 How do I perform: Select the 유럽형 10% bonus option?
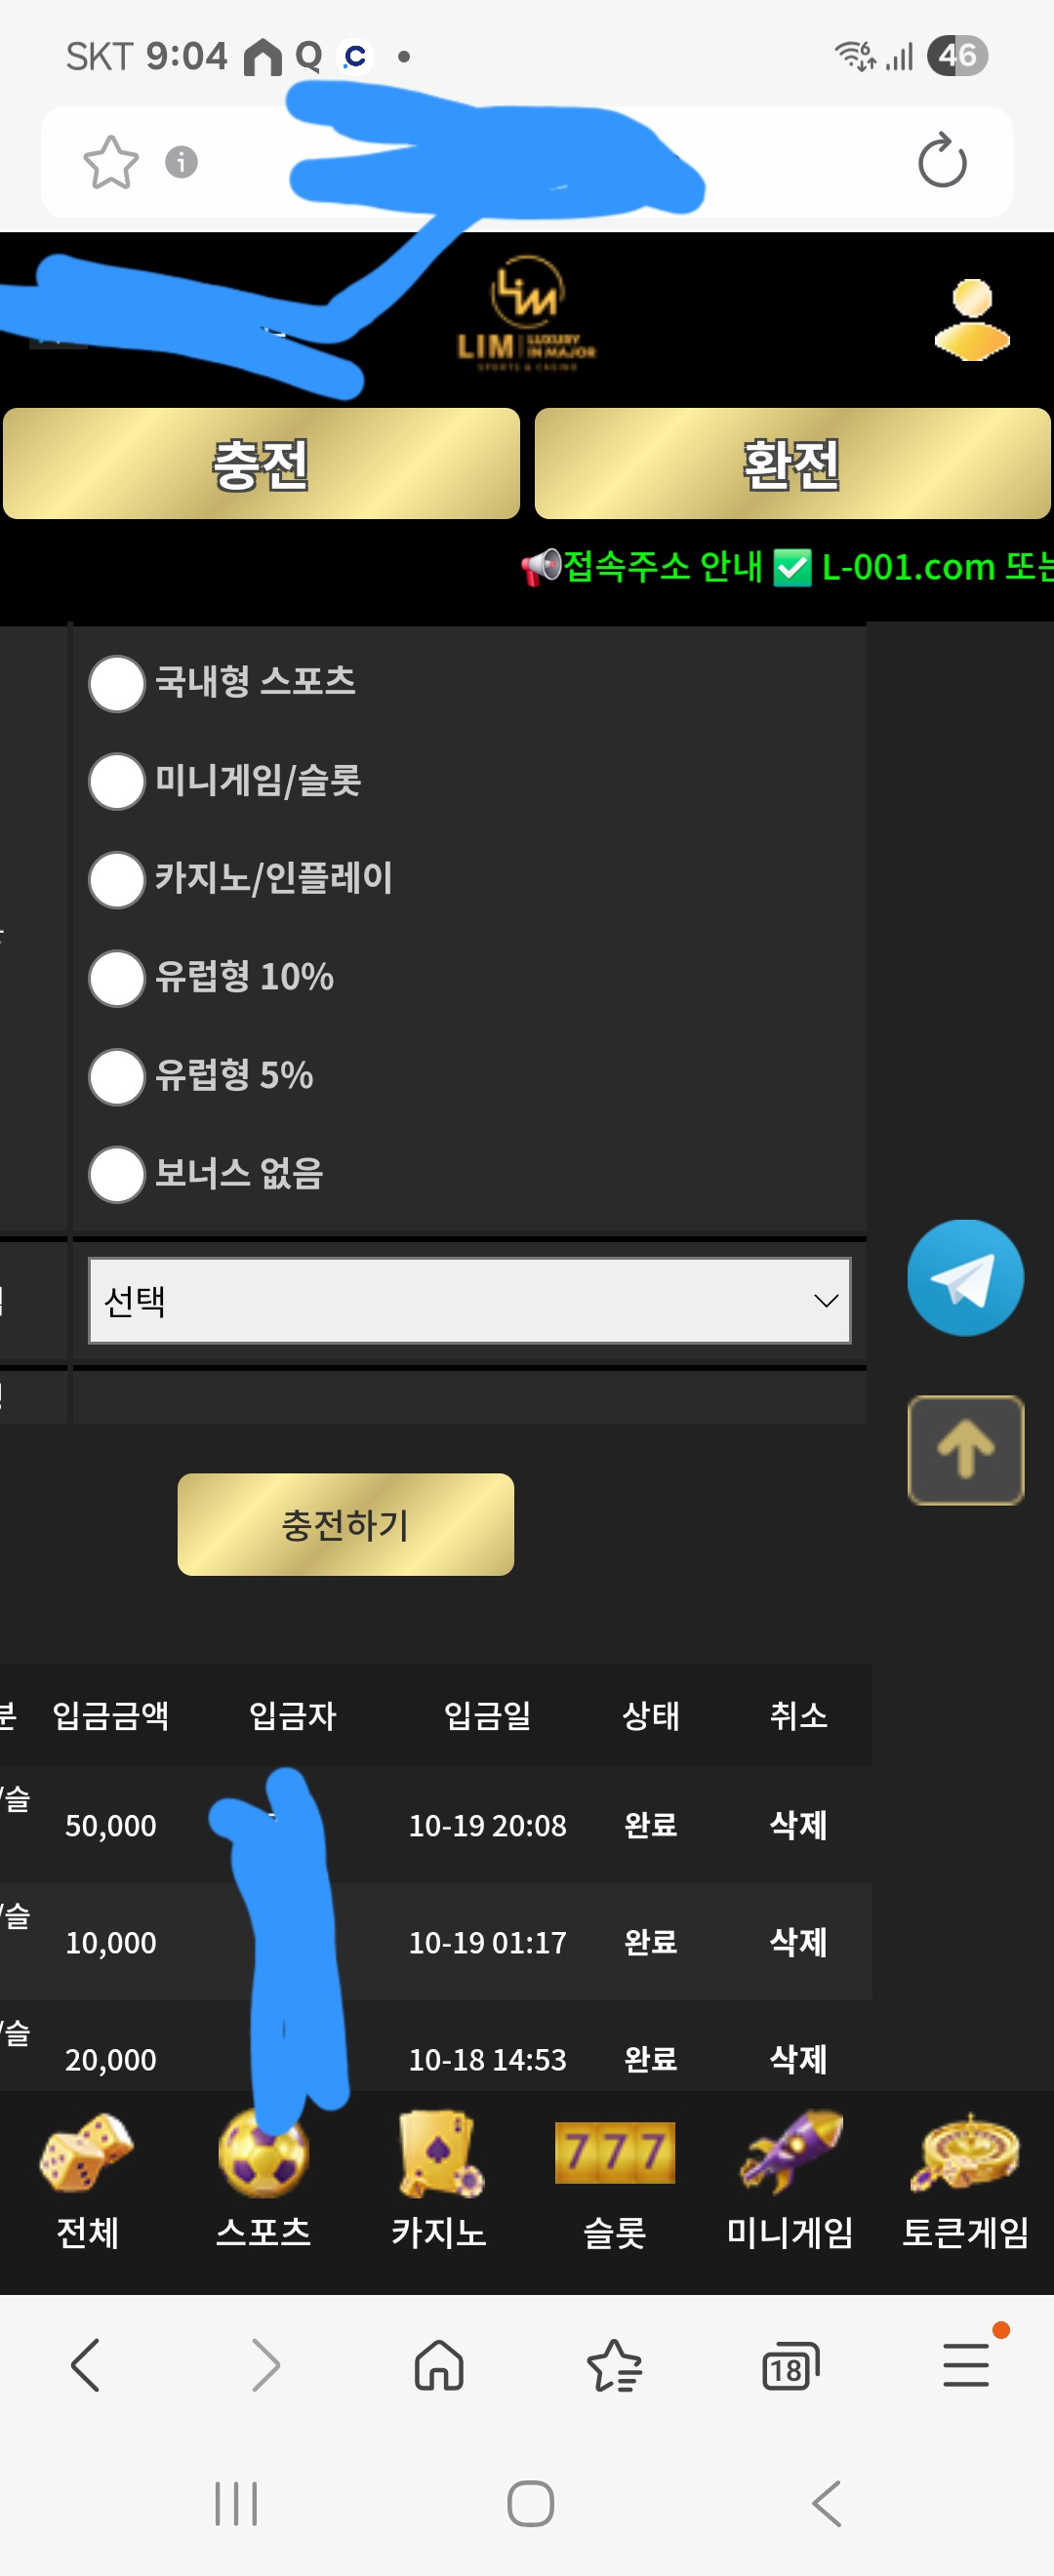pos(117,978)
